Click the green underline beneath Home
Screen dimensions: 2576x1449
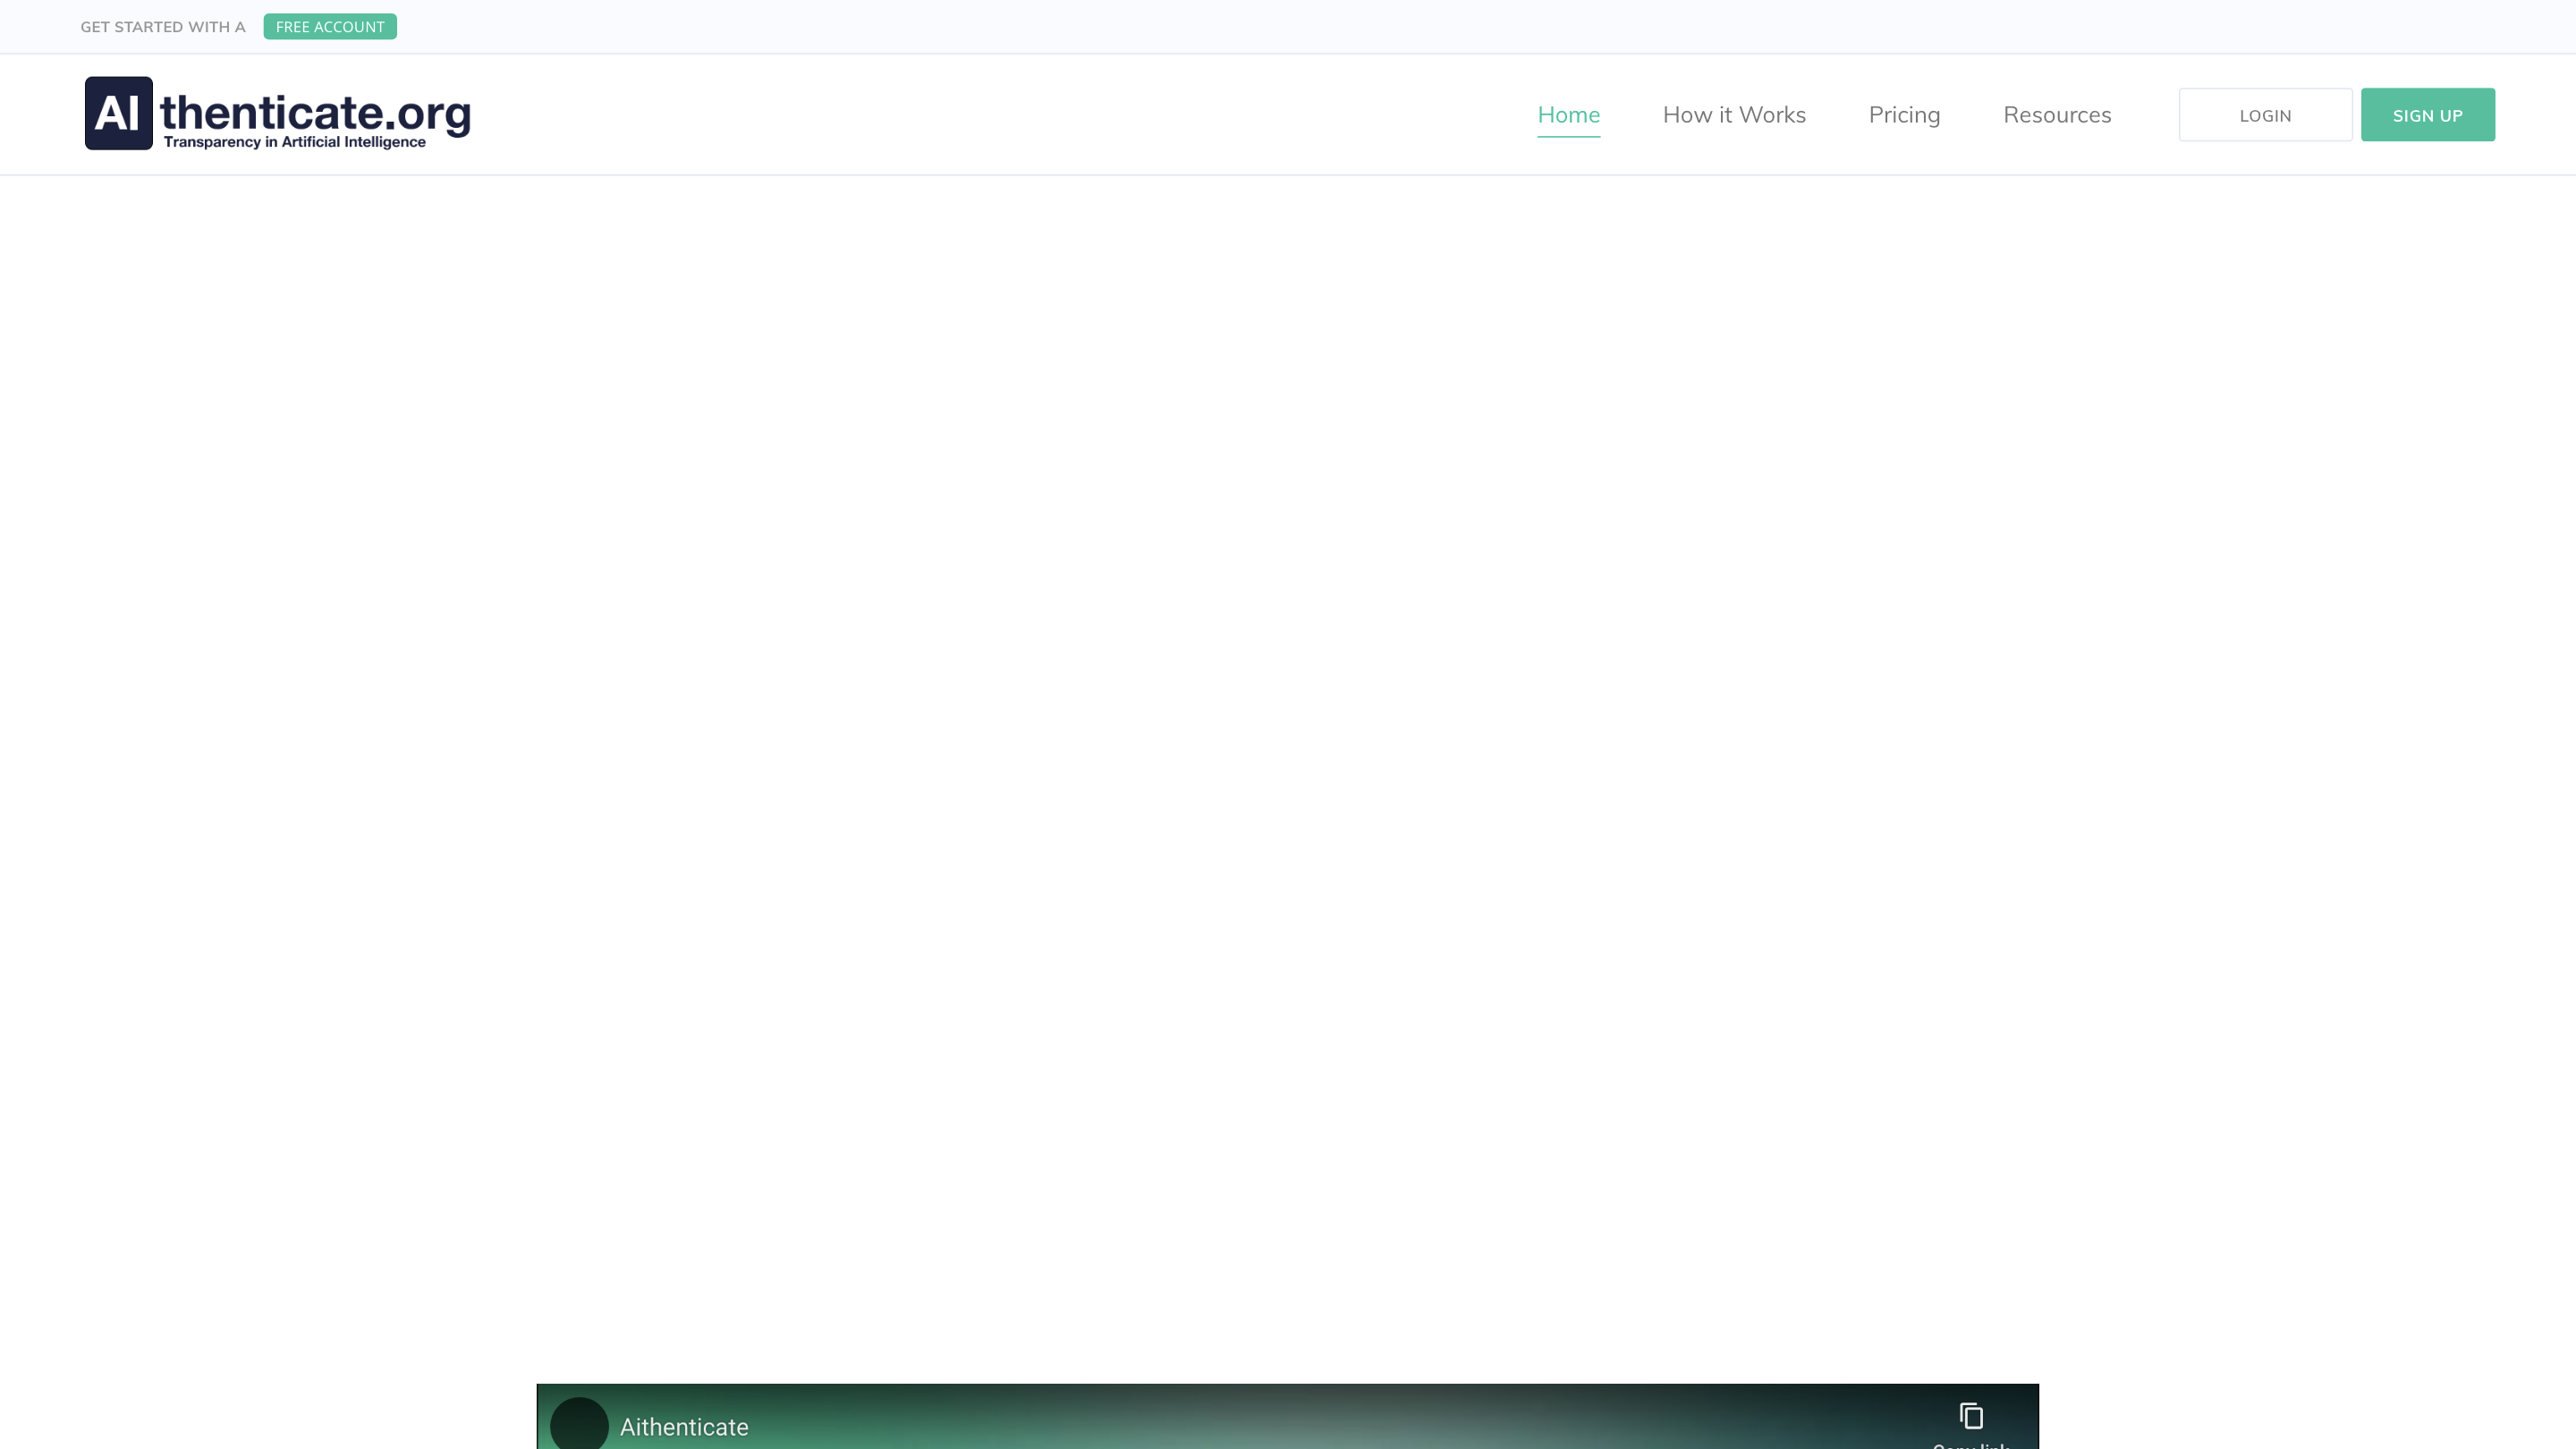point(1568,136)
